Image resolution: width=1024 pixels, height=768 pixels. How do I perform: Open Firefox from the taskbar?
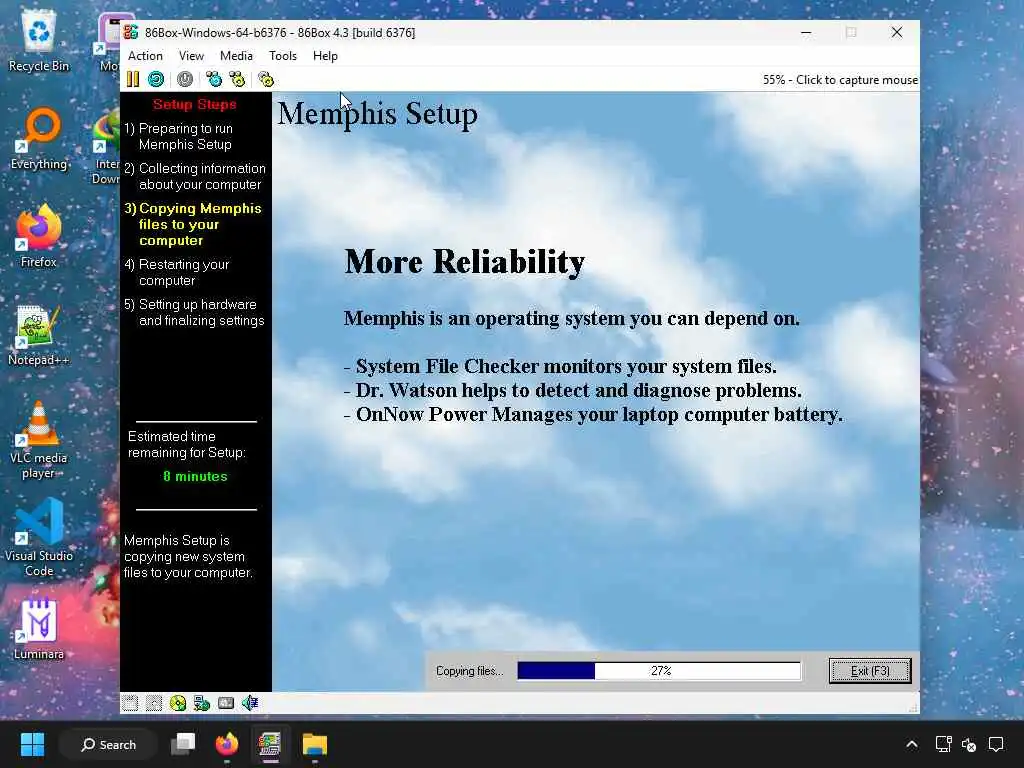[x=227, y=744]
